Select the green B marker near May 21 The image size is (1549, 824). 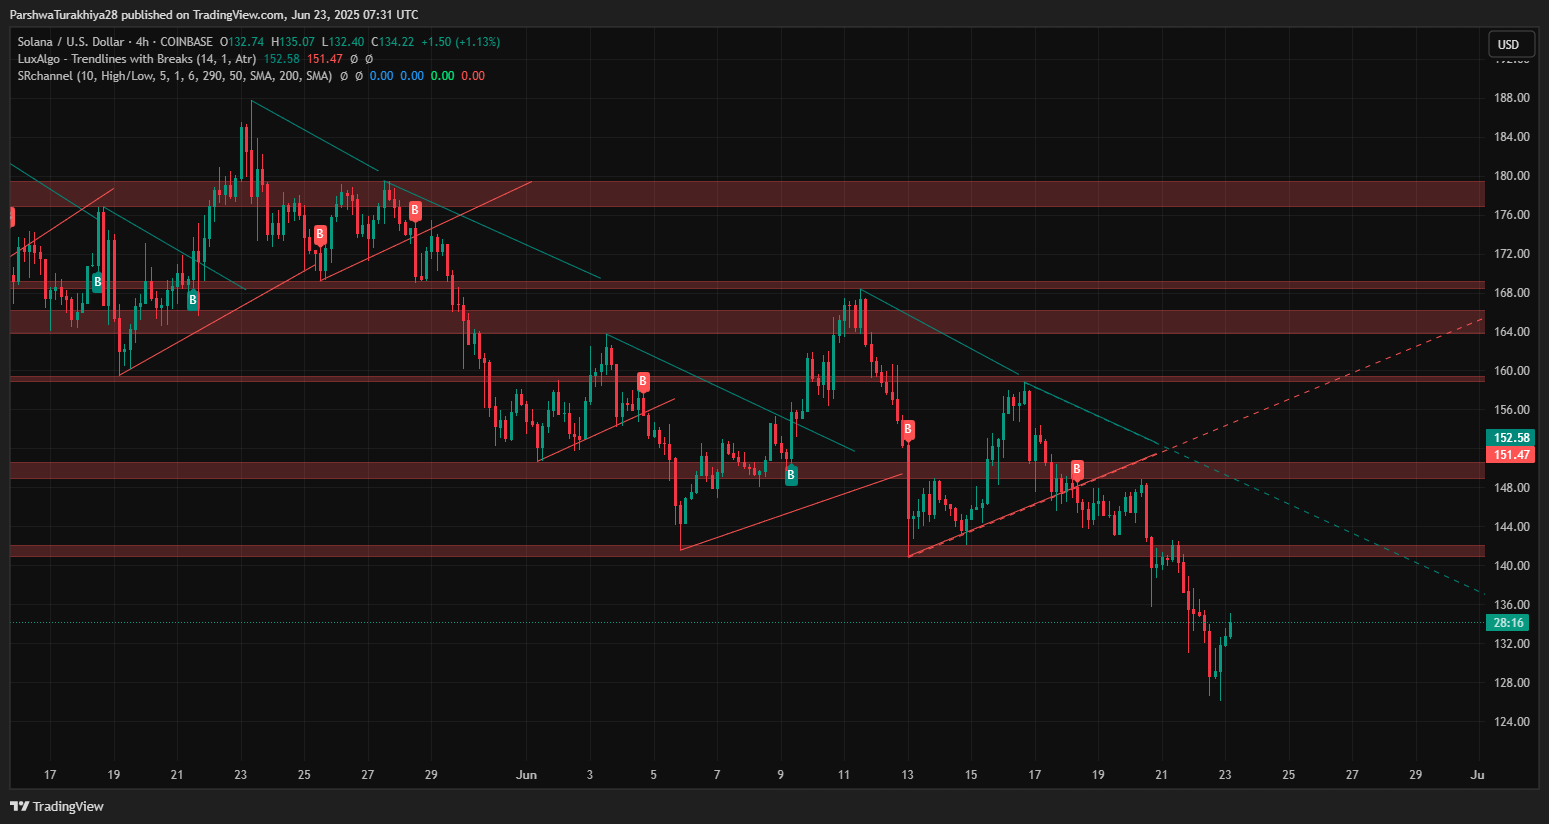(x=193, y=299)
